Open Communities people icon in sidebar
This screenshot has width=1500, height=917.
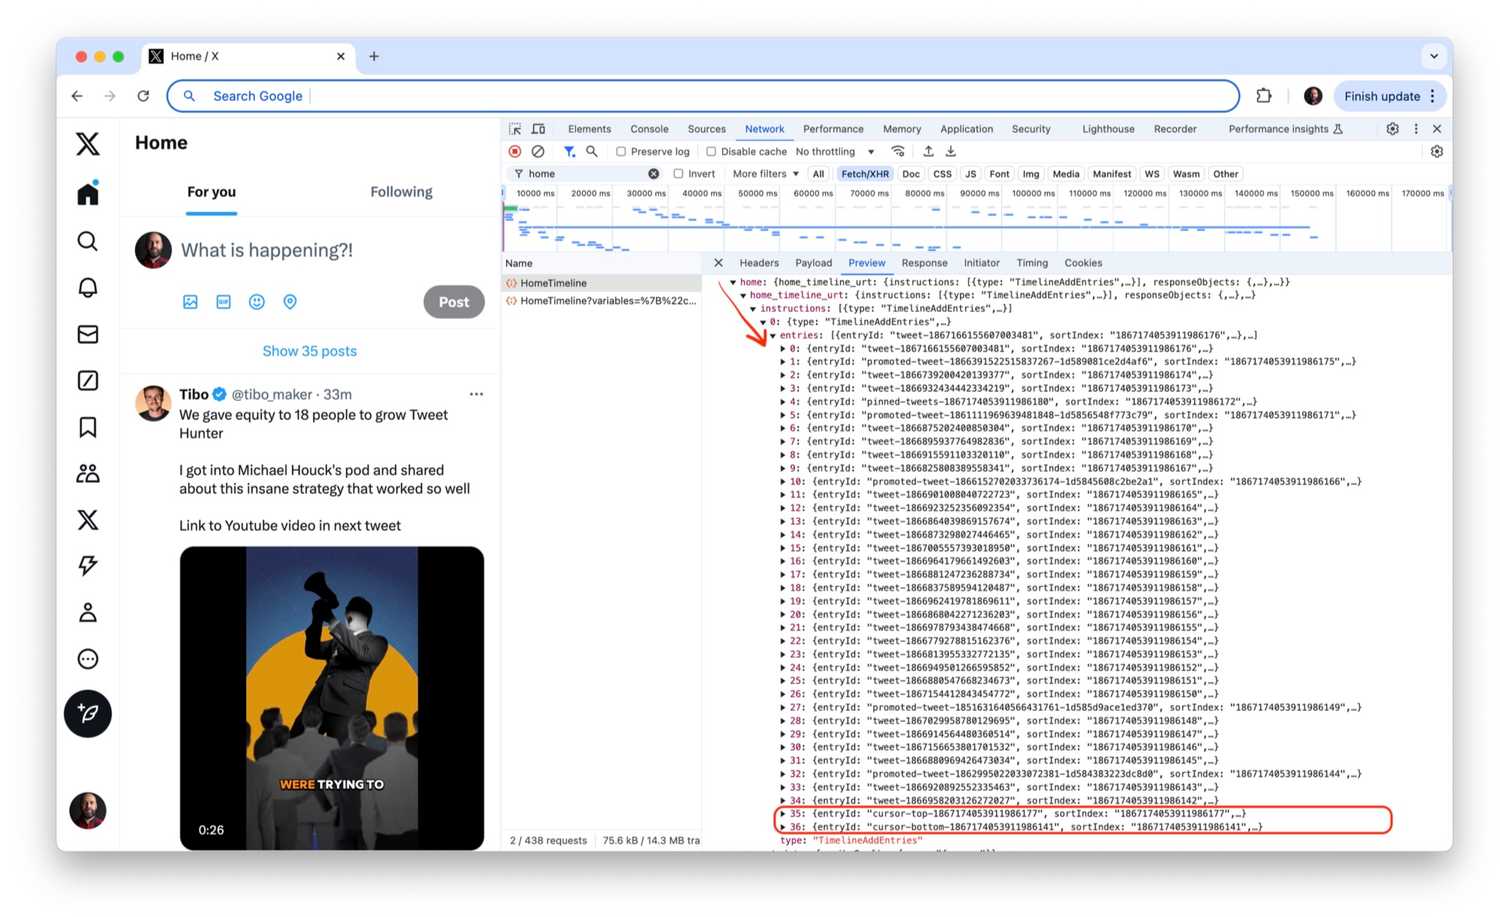[x=88, y=473]
